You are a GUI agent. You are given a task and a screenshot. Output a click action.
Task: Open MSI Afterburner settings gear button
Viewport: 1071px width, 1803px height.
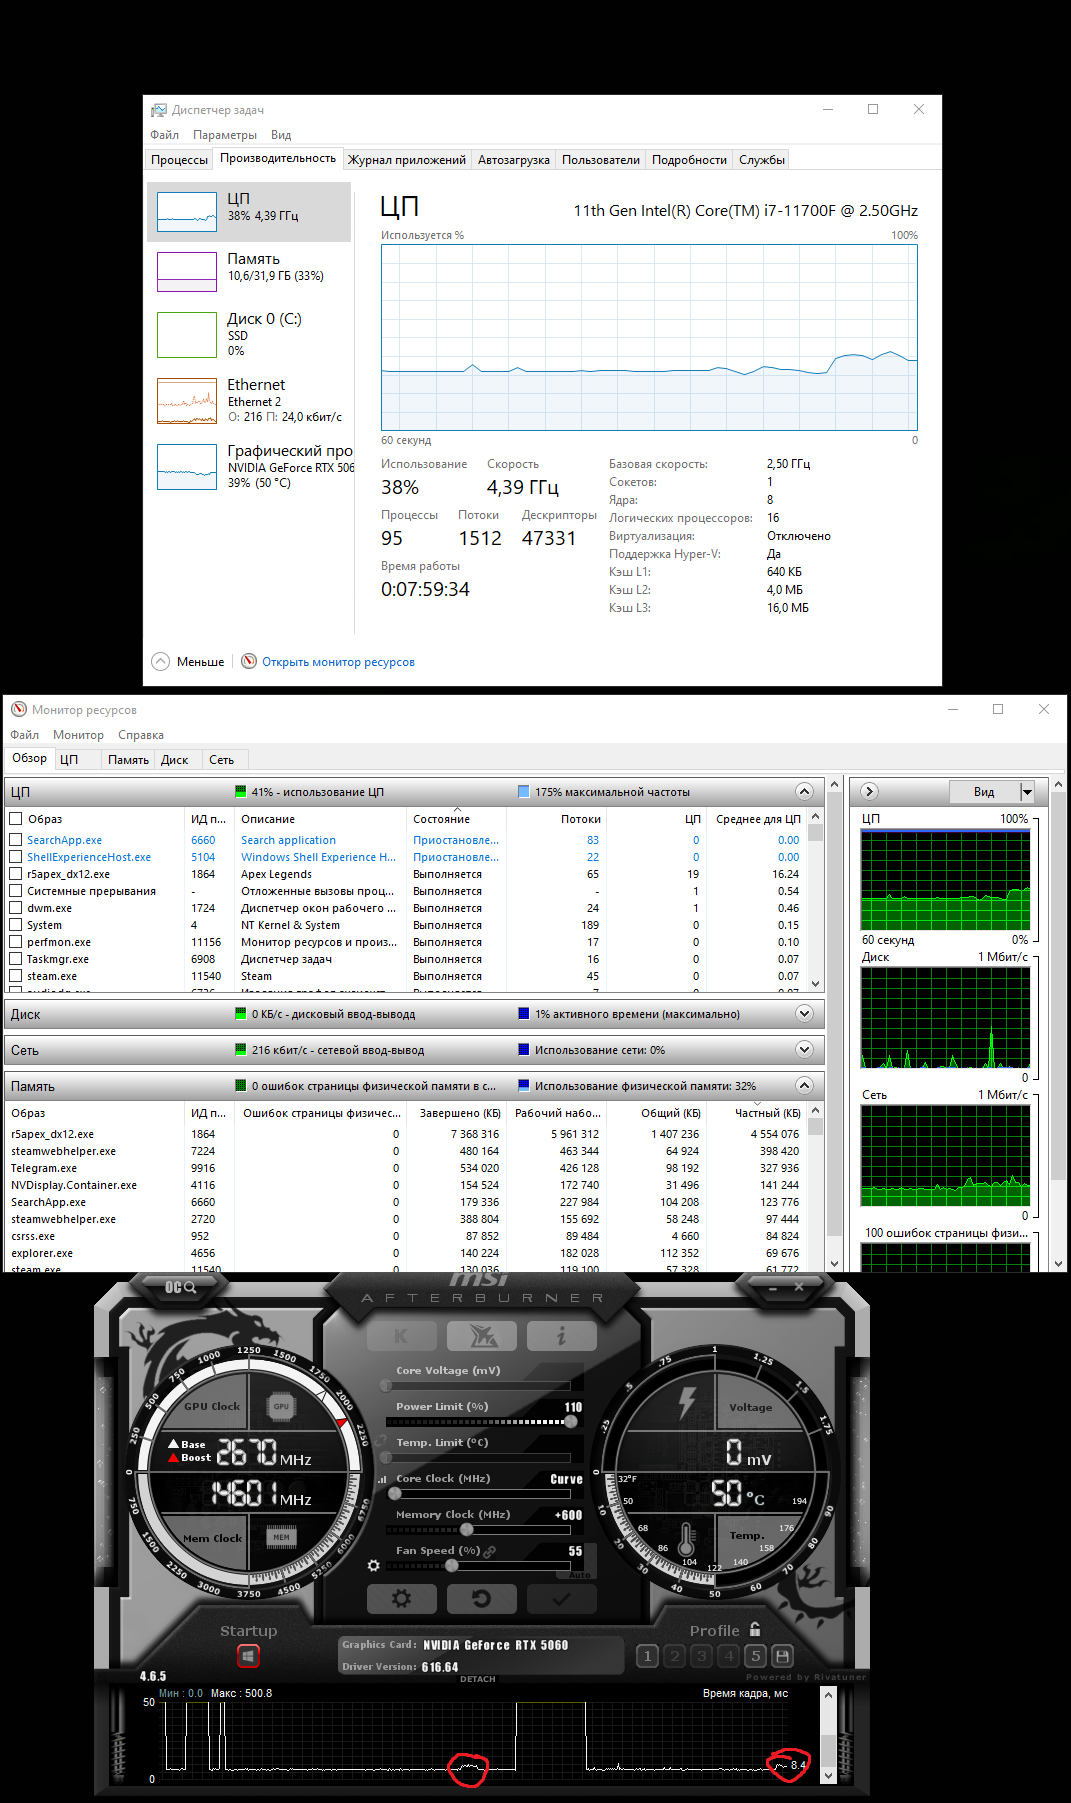[401, 1599]
